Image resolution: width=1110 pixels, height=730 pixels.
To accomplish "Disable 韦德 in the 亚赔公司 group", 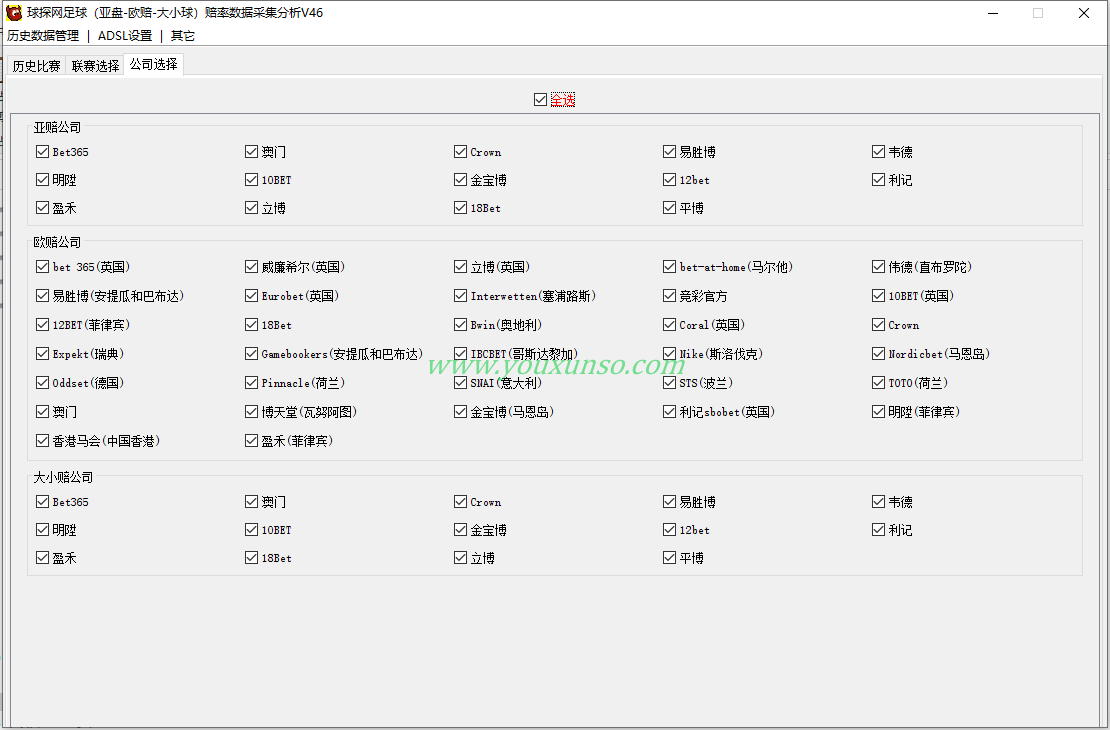I will click(879, 152).
